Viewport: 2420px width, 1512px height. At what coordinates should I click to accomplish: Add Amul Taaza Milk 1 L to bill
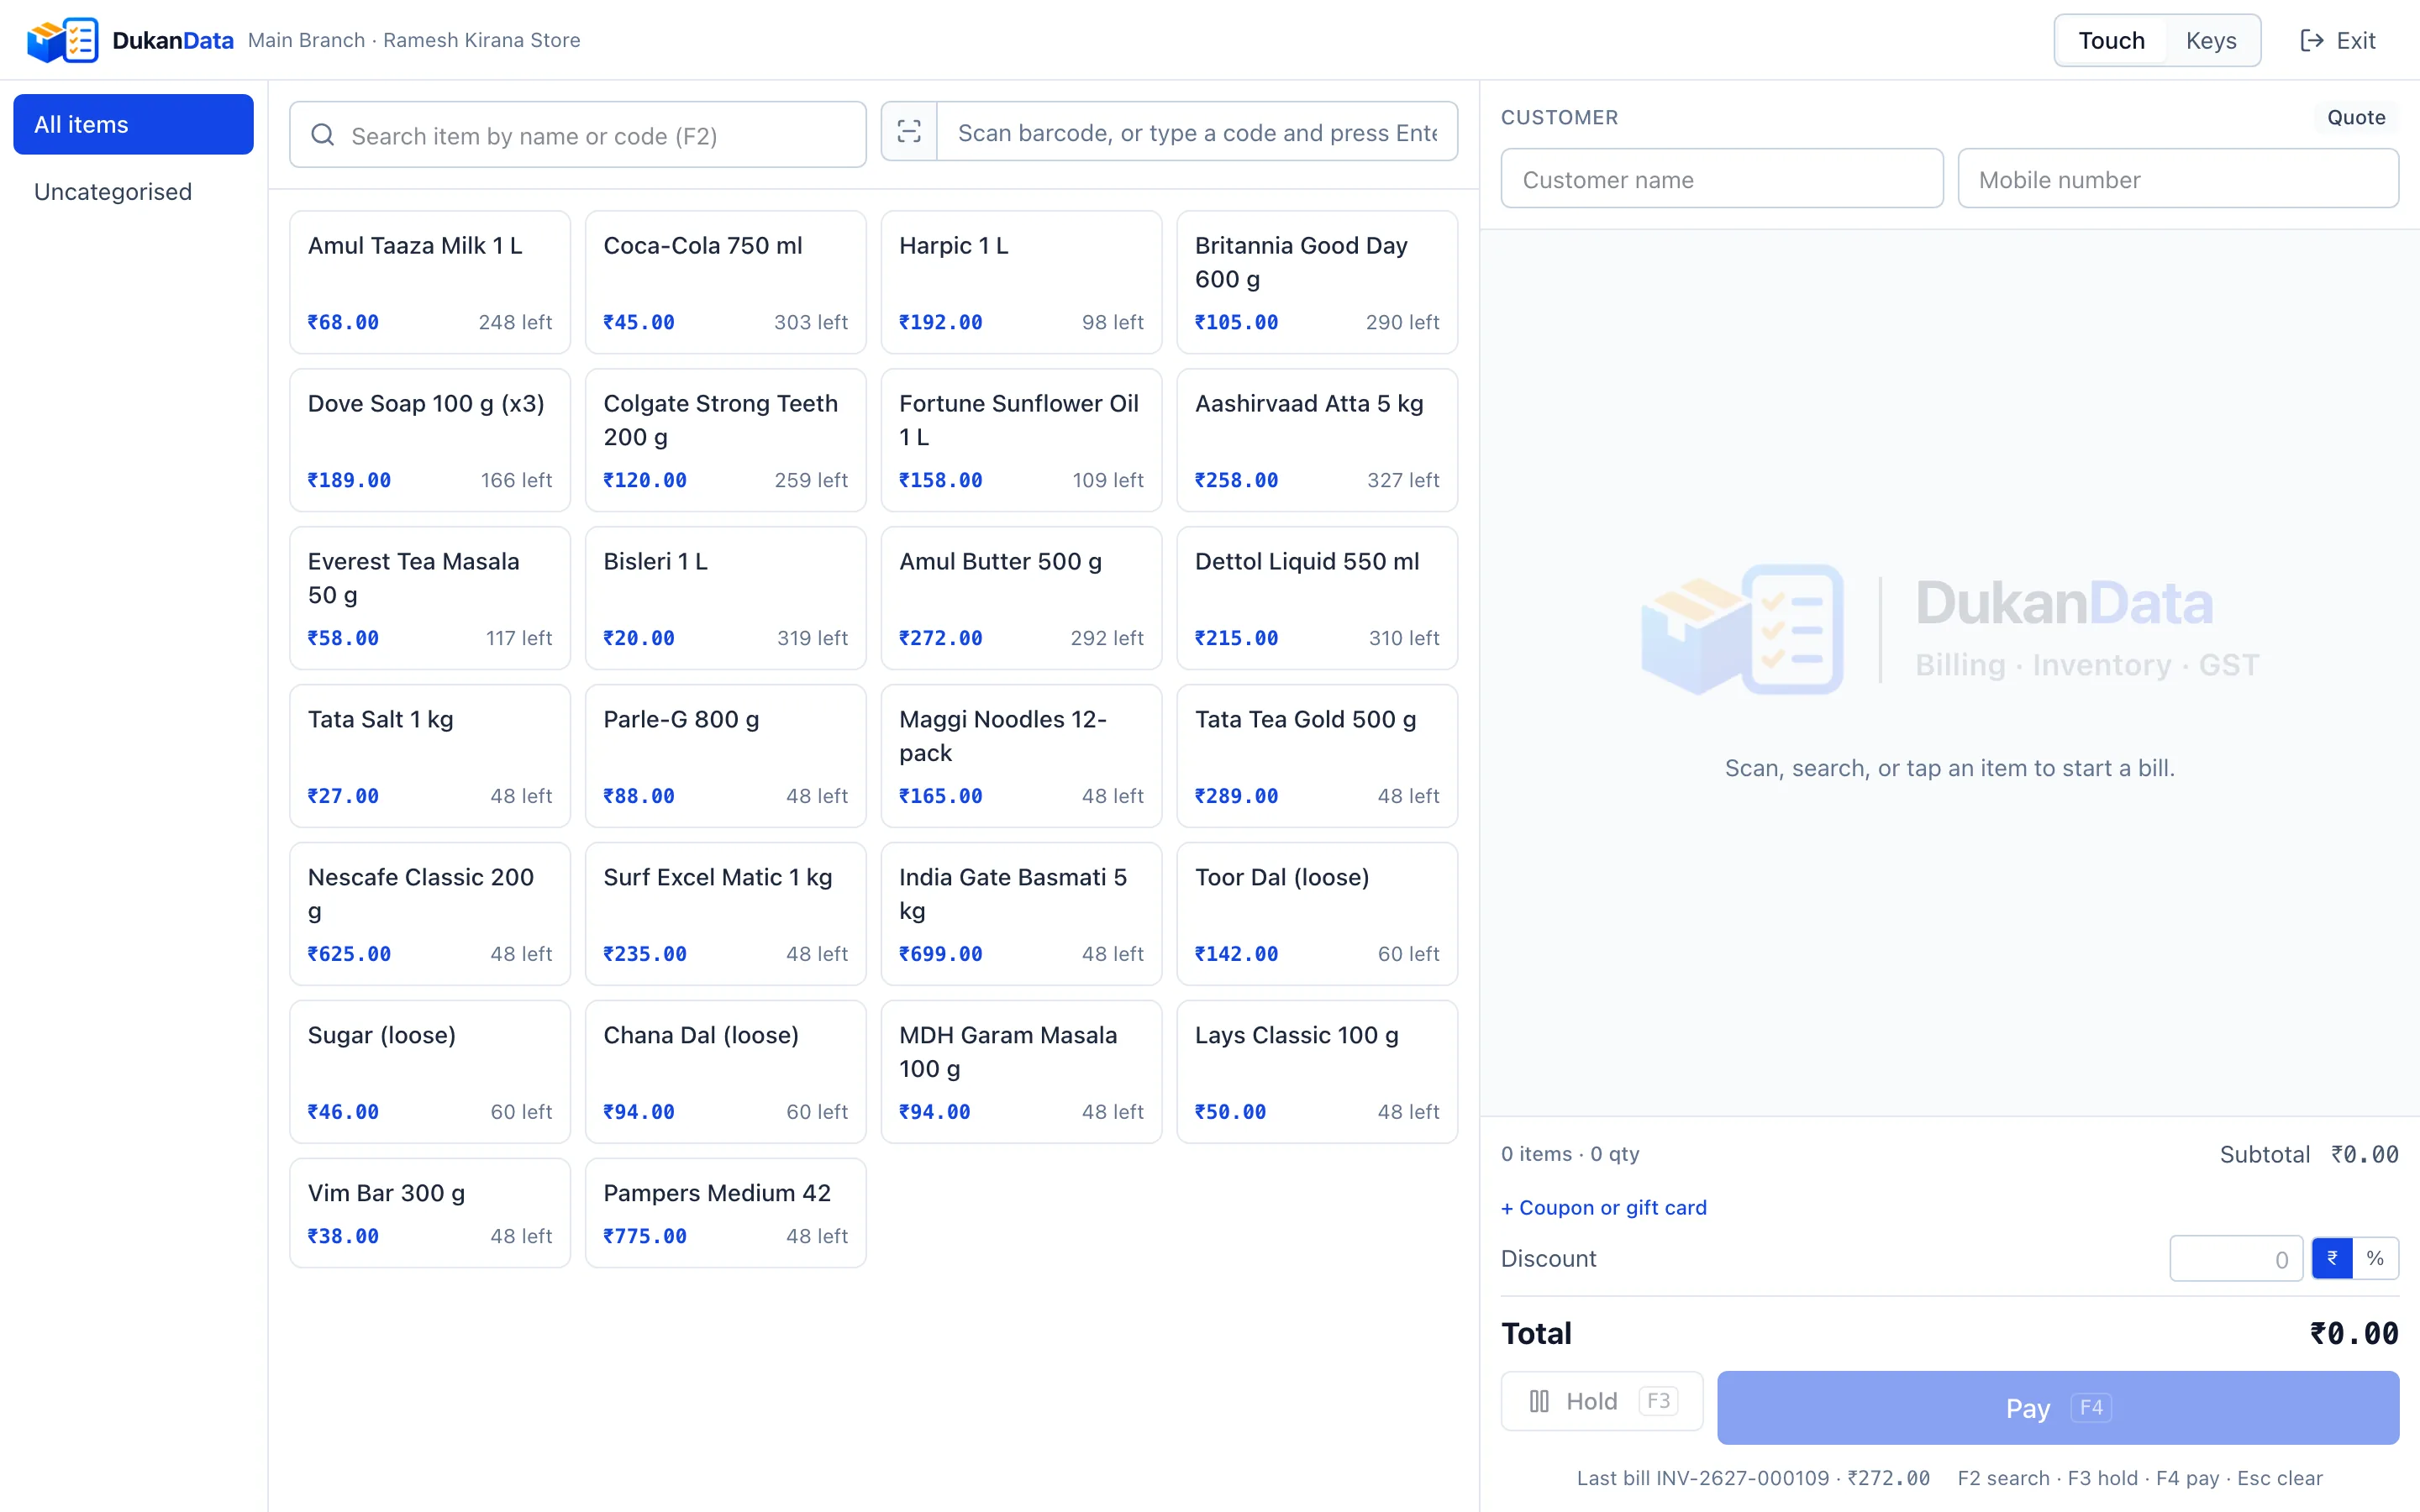point(430,282)
